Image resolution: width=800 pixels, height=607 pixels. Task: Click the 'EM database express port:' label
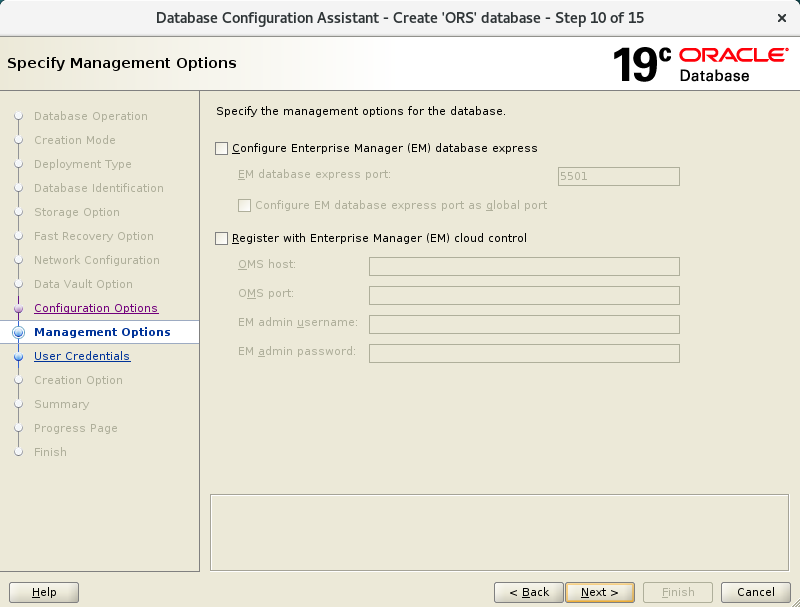tap(314, 174)
